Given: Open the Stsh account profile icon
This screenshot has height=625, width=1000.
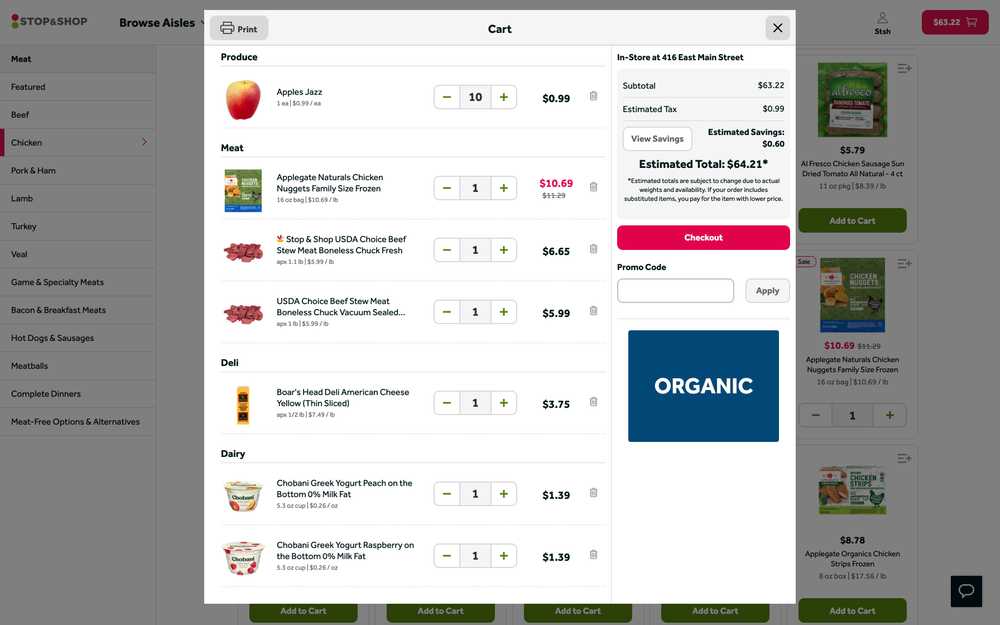Looking at the screenshot, I should [882, 23].
